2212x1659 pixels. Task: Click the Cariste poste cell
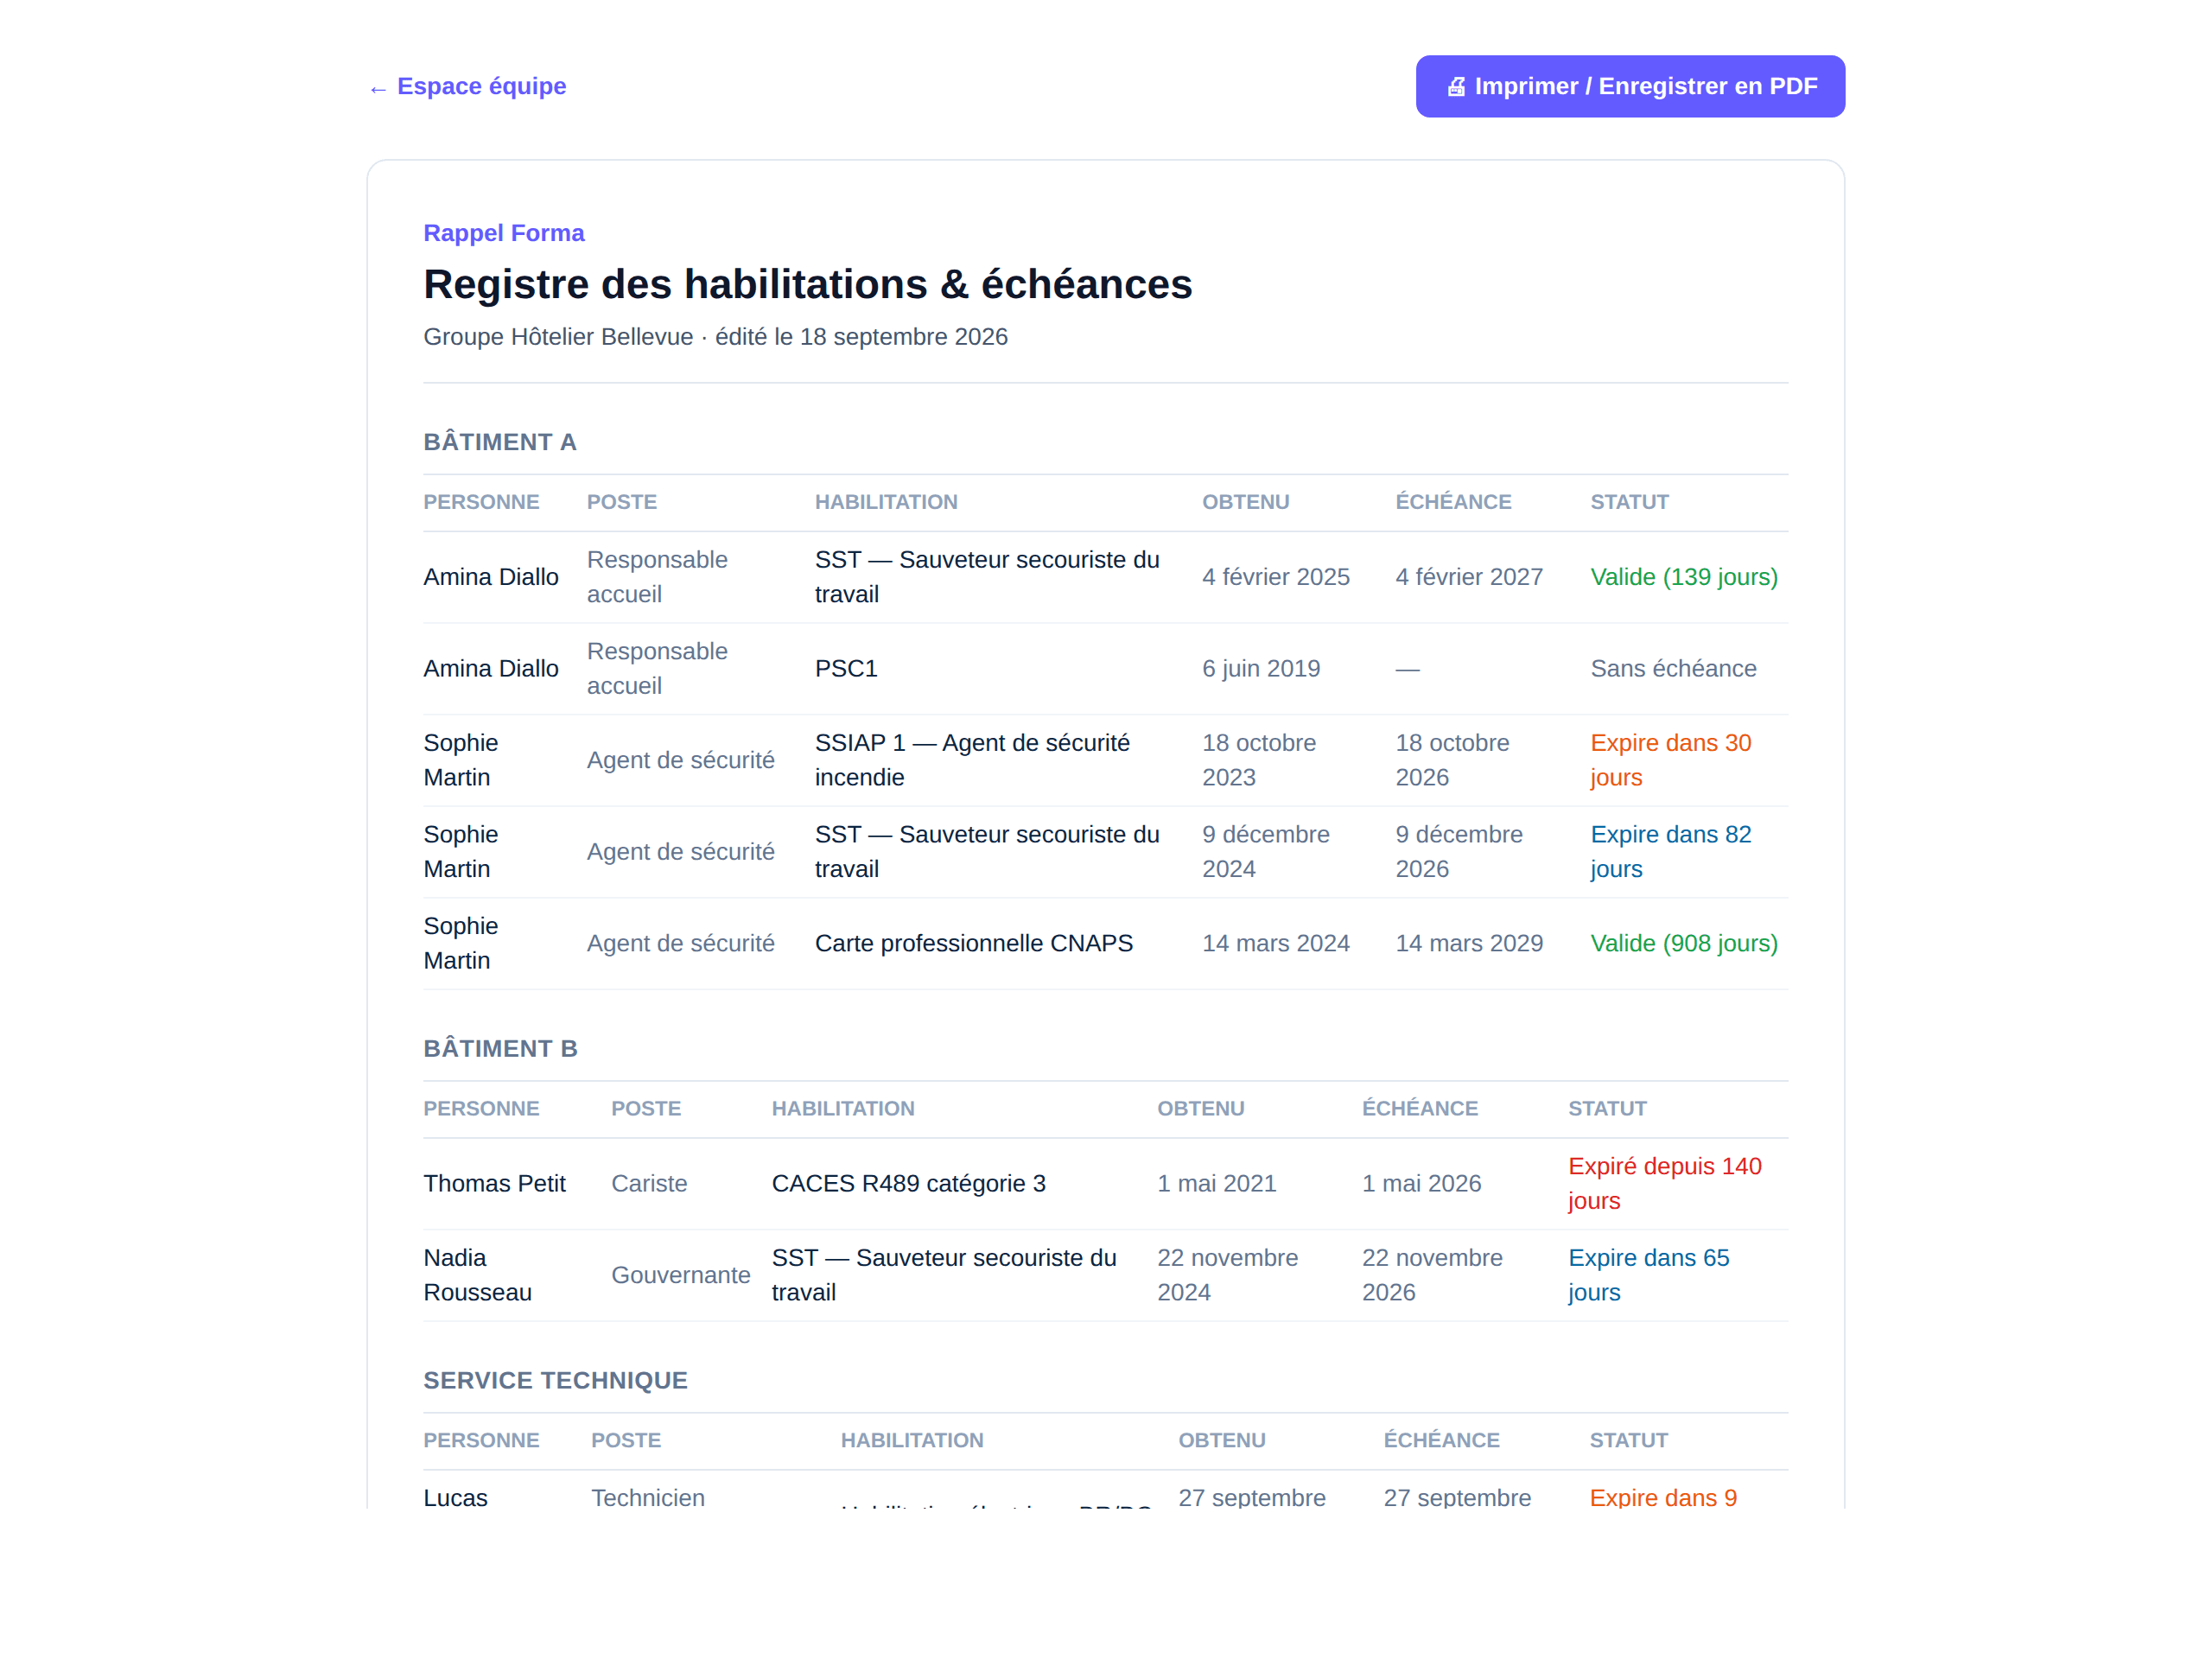coord(649,1184)
